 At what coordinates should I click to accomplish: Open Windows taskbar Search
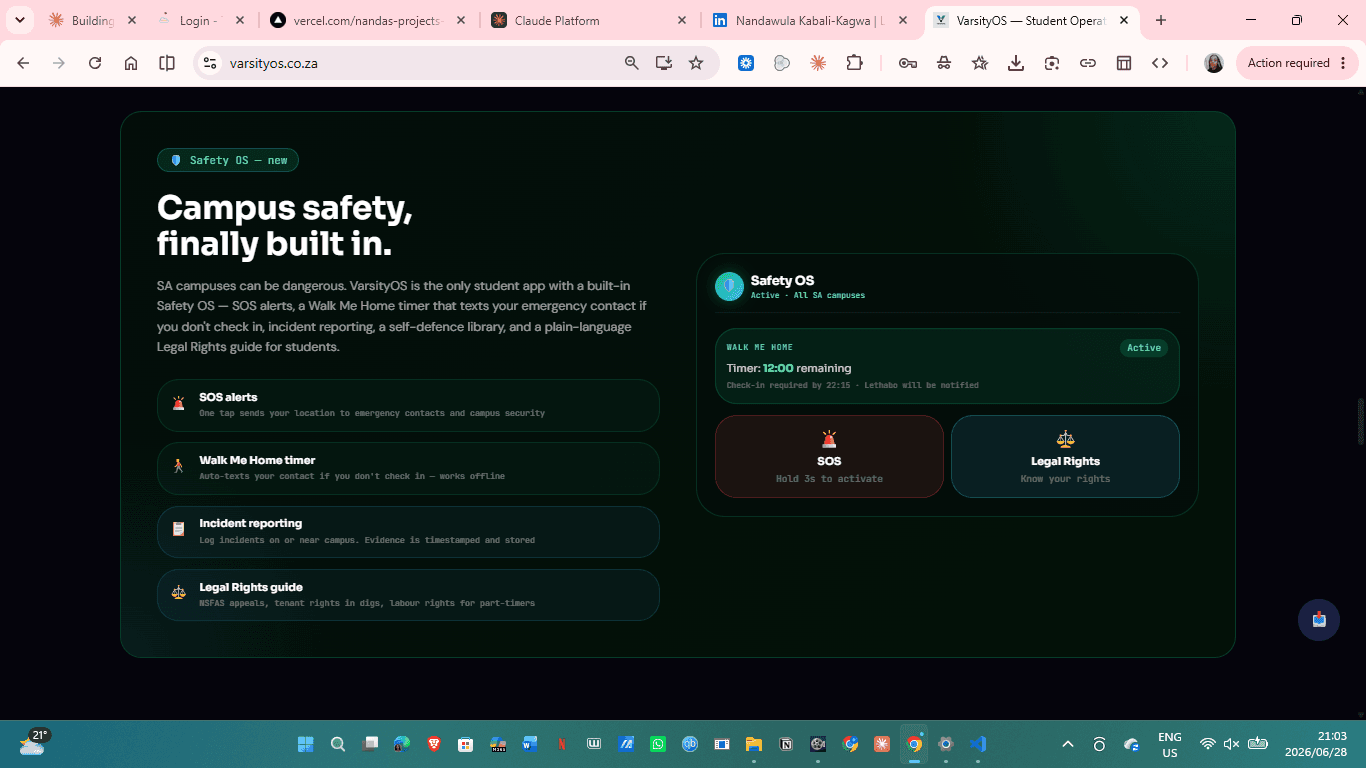pyautogui.click(x=338, y=744)
